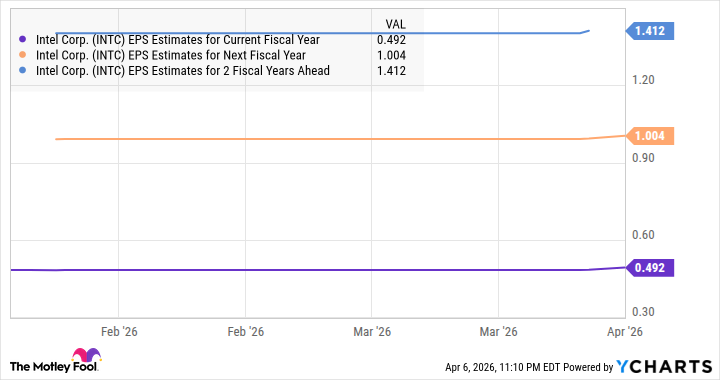Click the 0.30 y-axis label

click(643, 312)
